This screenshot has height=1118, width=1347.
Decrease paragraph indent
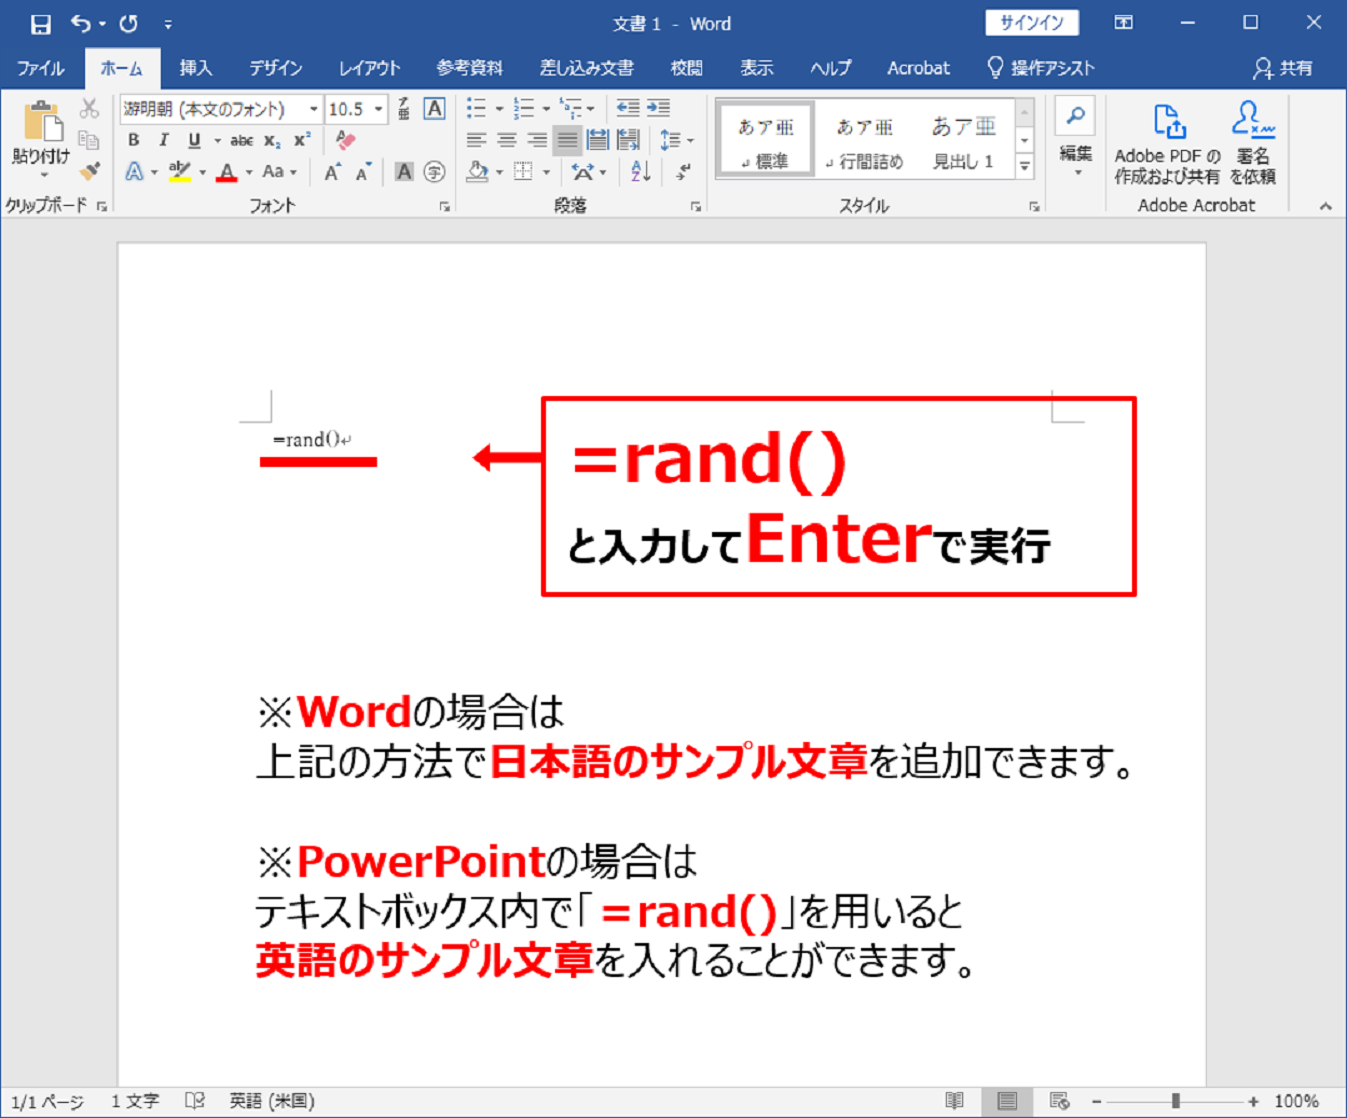(x=628, y=108)
